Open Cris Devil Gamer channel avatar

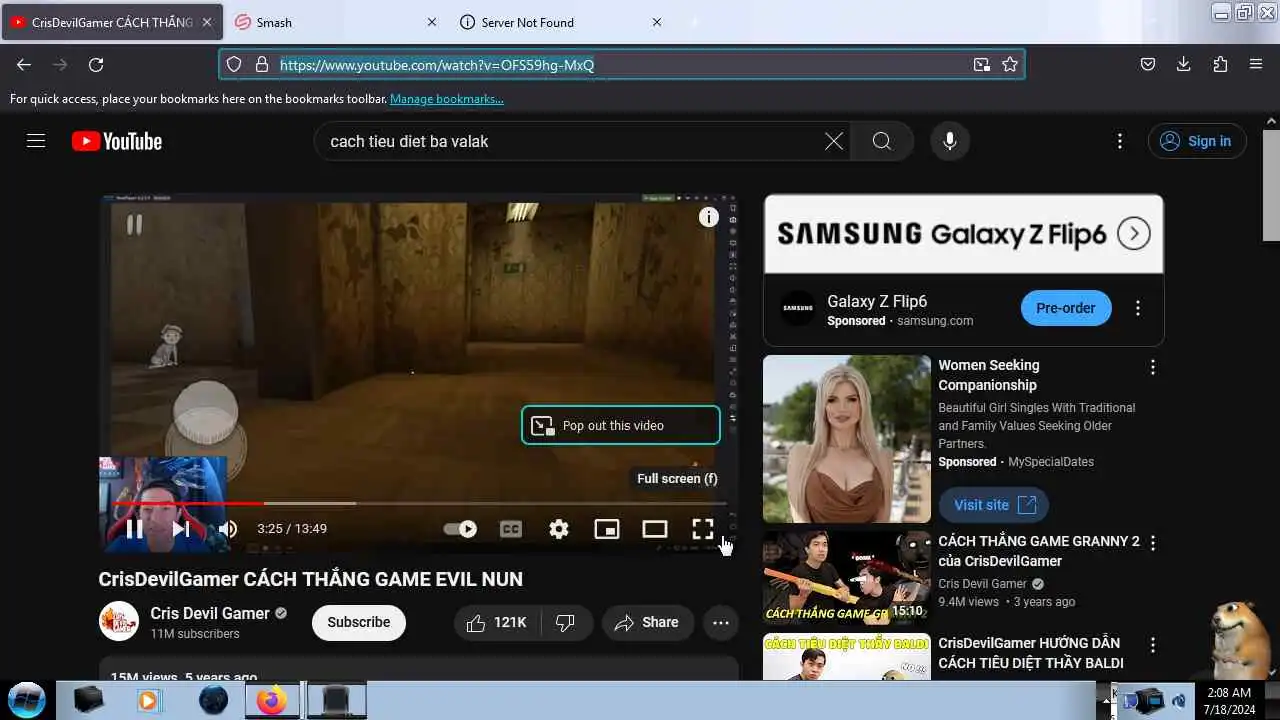tap(119, 621)
